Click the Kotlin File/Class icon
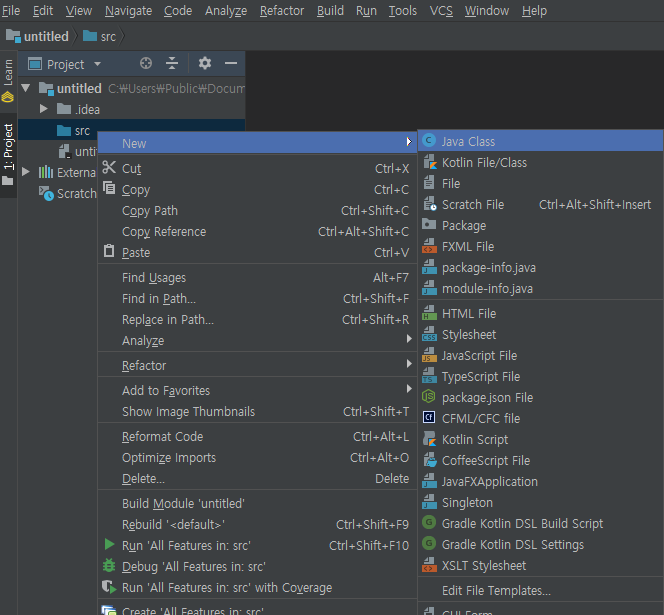Viewport: 664px width, 615px height. [429, 162]
